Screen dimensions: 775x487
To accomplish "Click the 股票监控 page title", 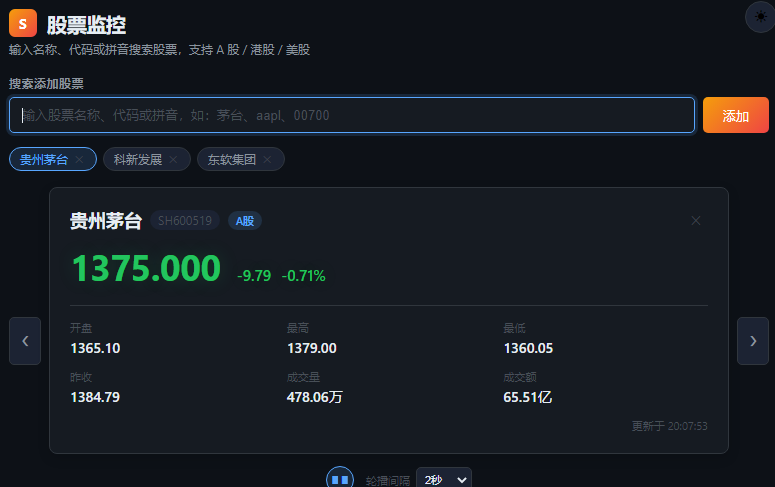I will click(86, 25).
